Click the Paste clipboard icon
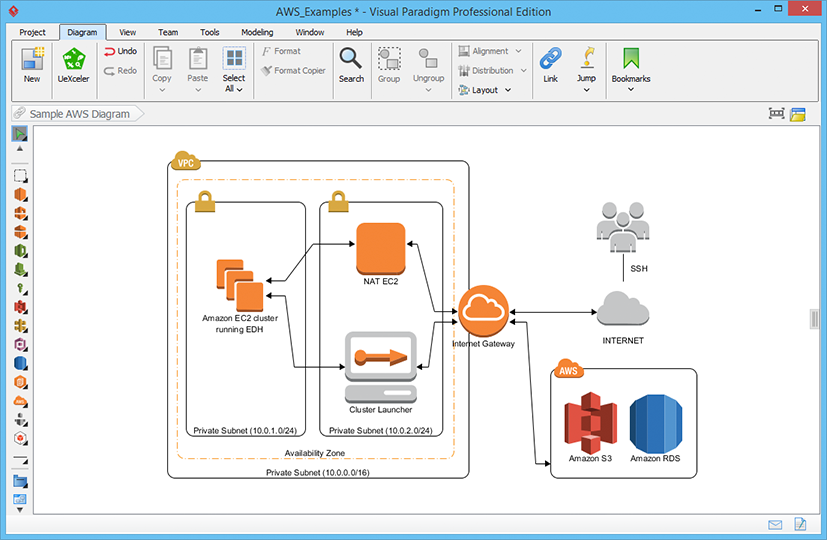 (198, 58)
